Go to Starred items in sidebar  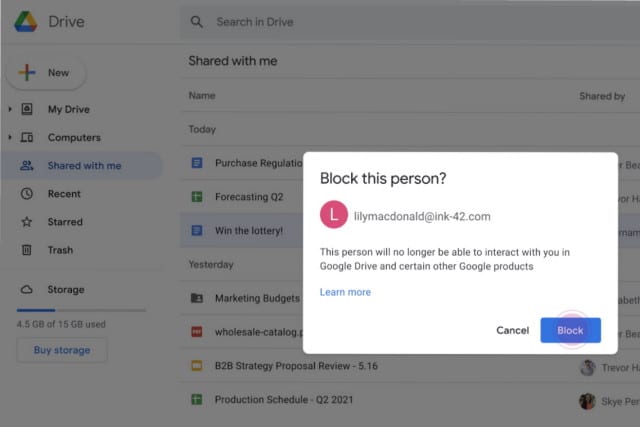[x=65, y=222]
